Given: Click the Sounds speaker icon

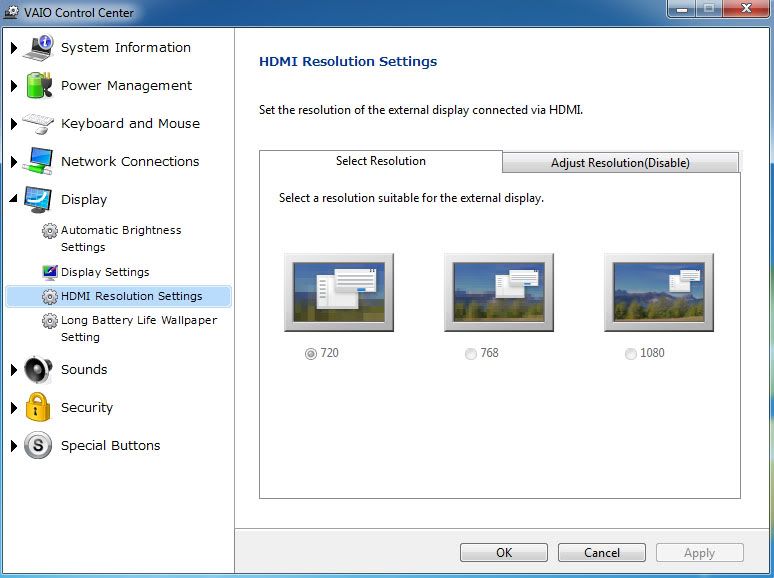Looking at the screenshot, I should tap(38, 369).
